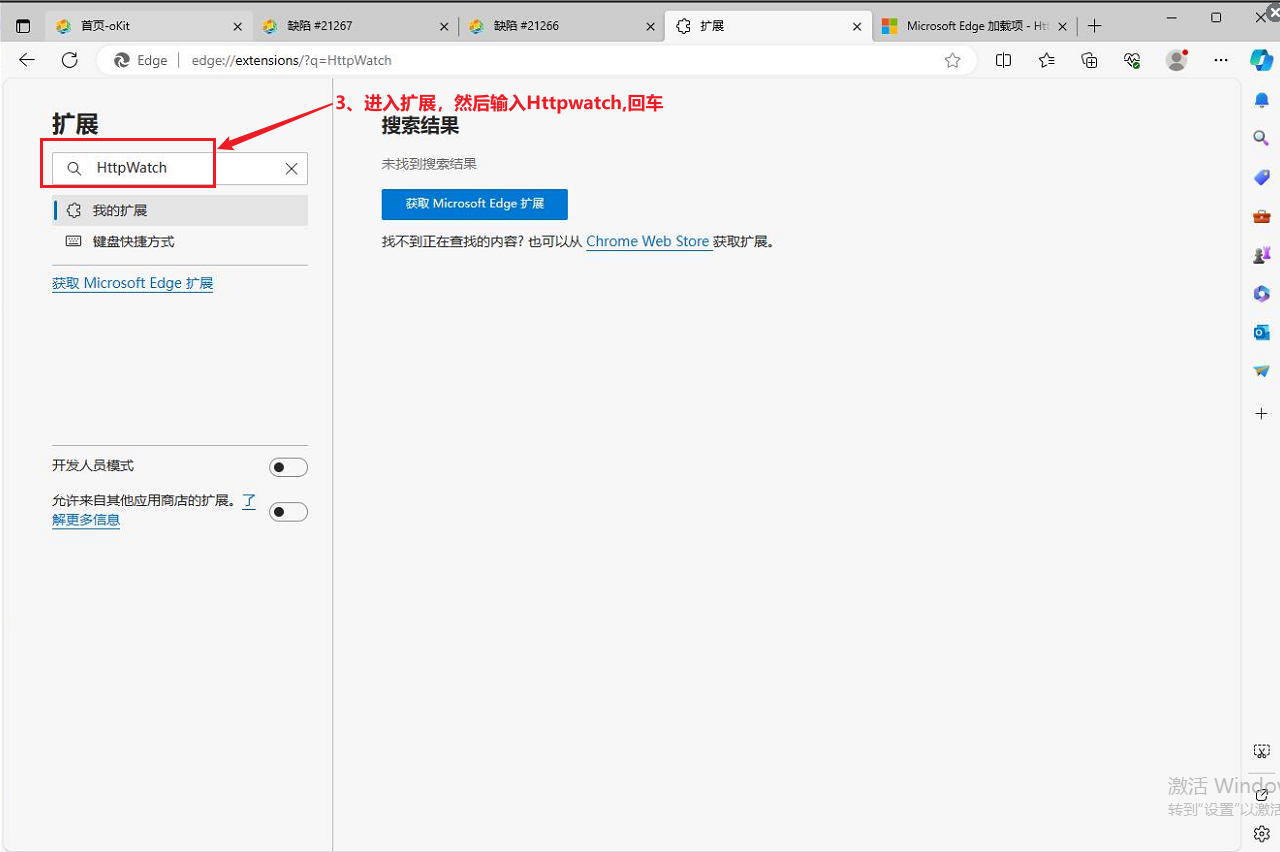Image resolution: width=1280 pixels, height=852 pixels.
Task: Open the split screen icon
Action: pyautogui.click(x=1003, y=60)
